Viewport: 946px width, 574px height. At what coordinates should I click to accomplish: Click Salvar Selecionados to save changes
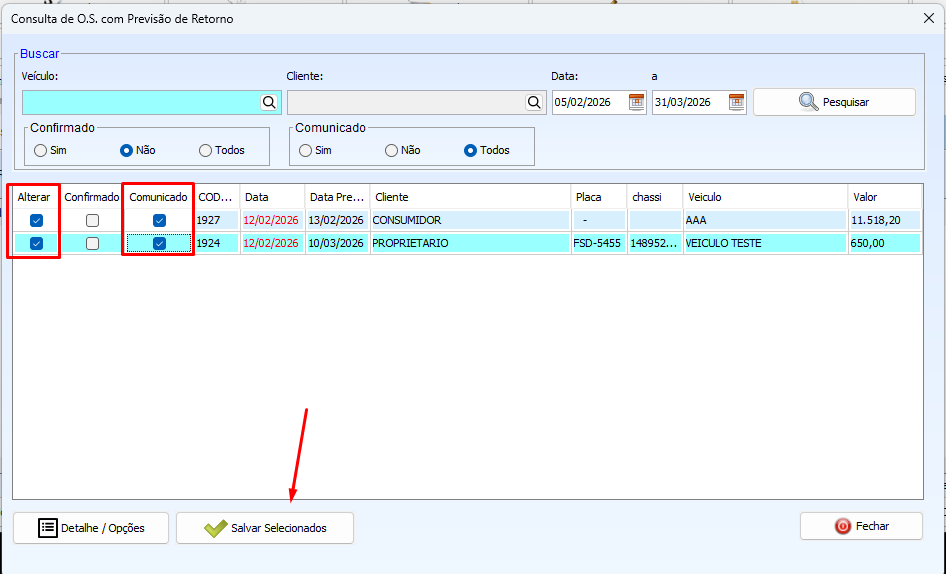point(265,528)
